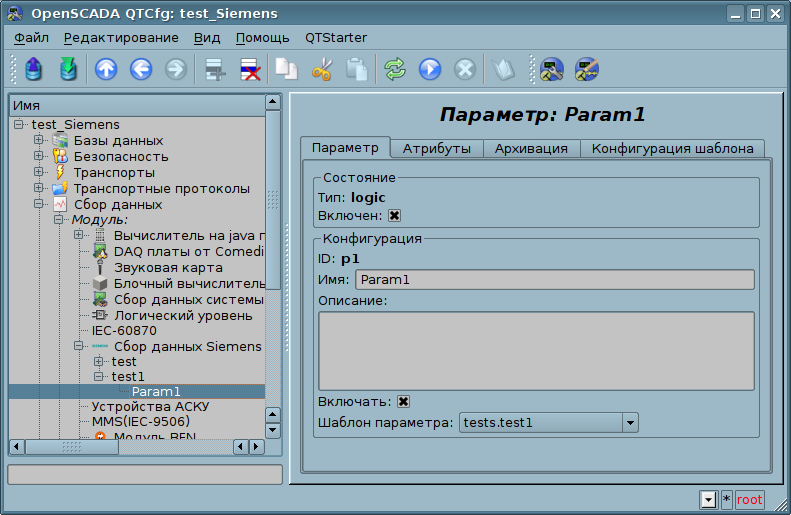Expand the 'Базы данных' tree node
This screenshot has width=791, height=515.
[x=39, y=140]
